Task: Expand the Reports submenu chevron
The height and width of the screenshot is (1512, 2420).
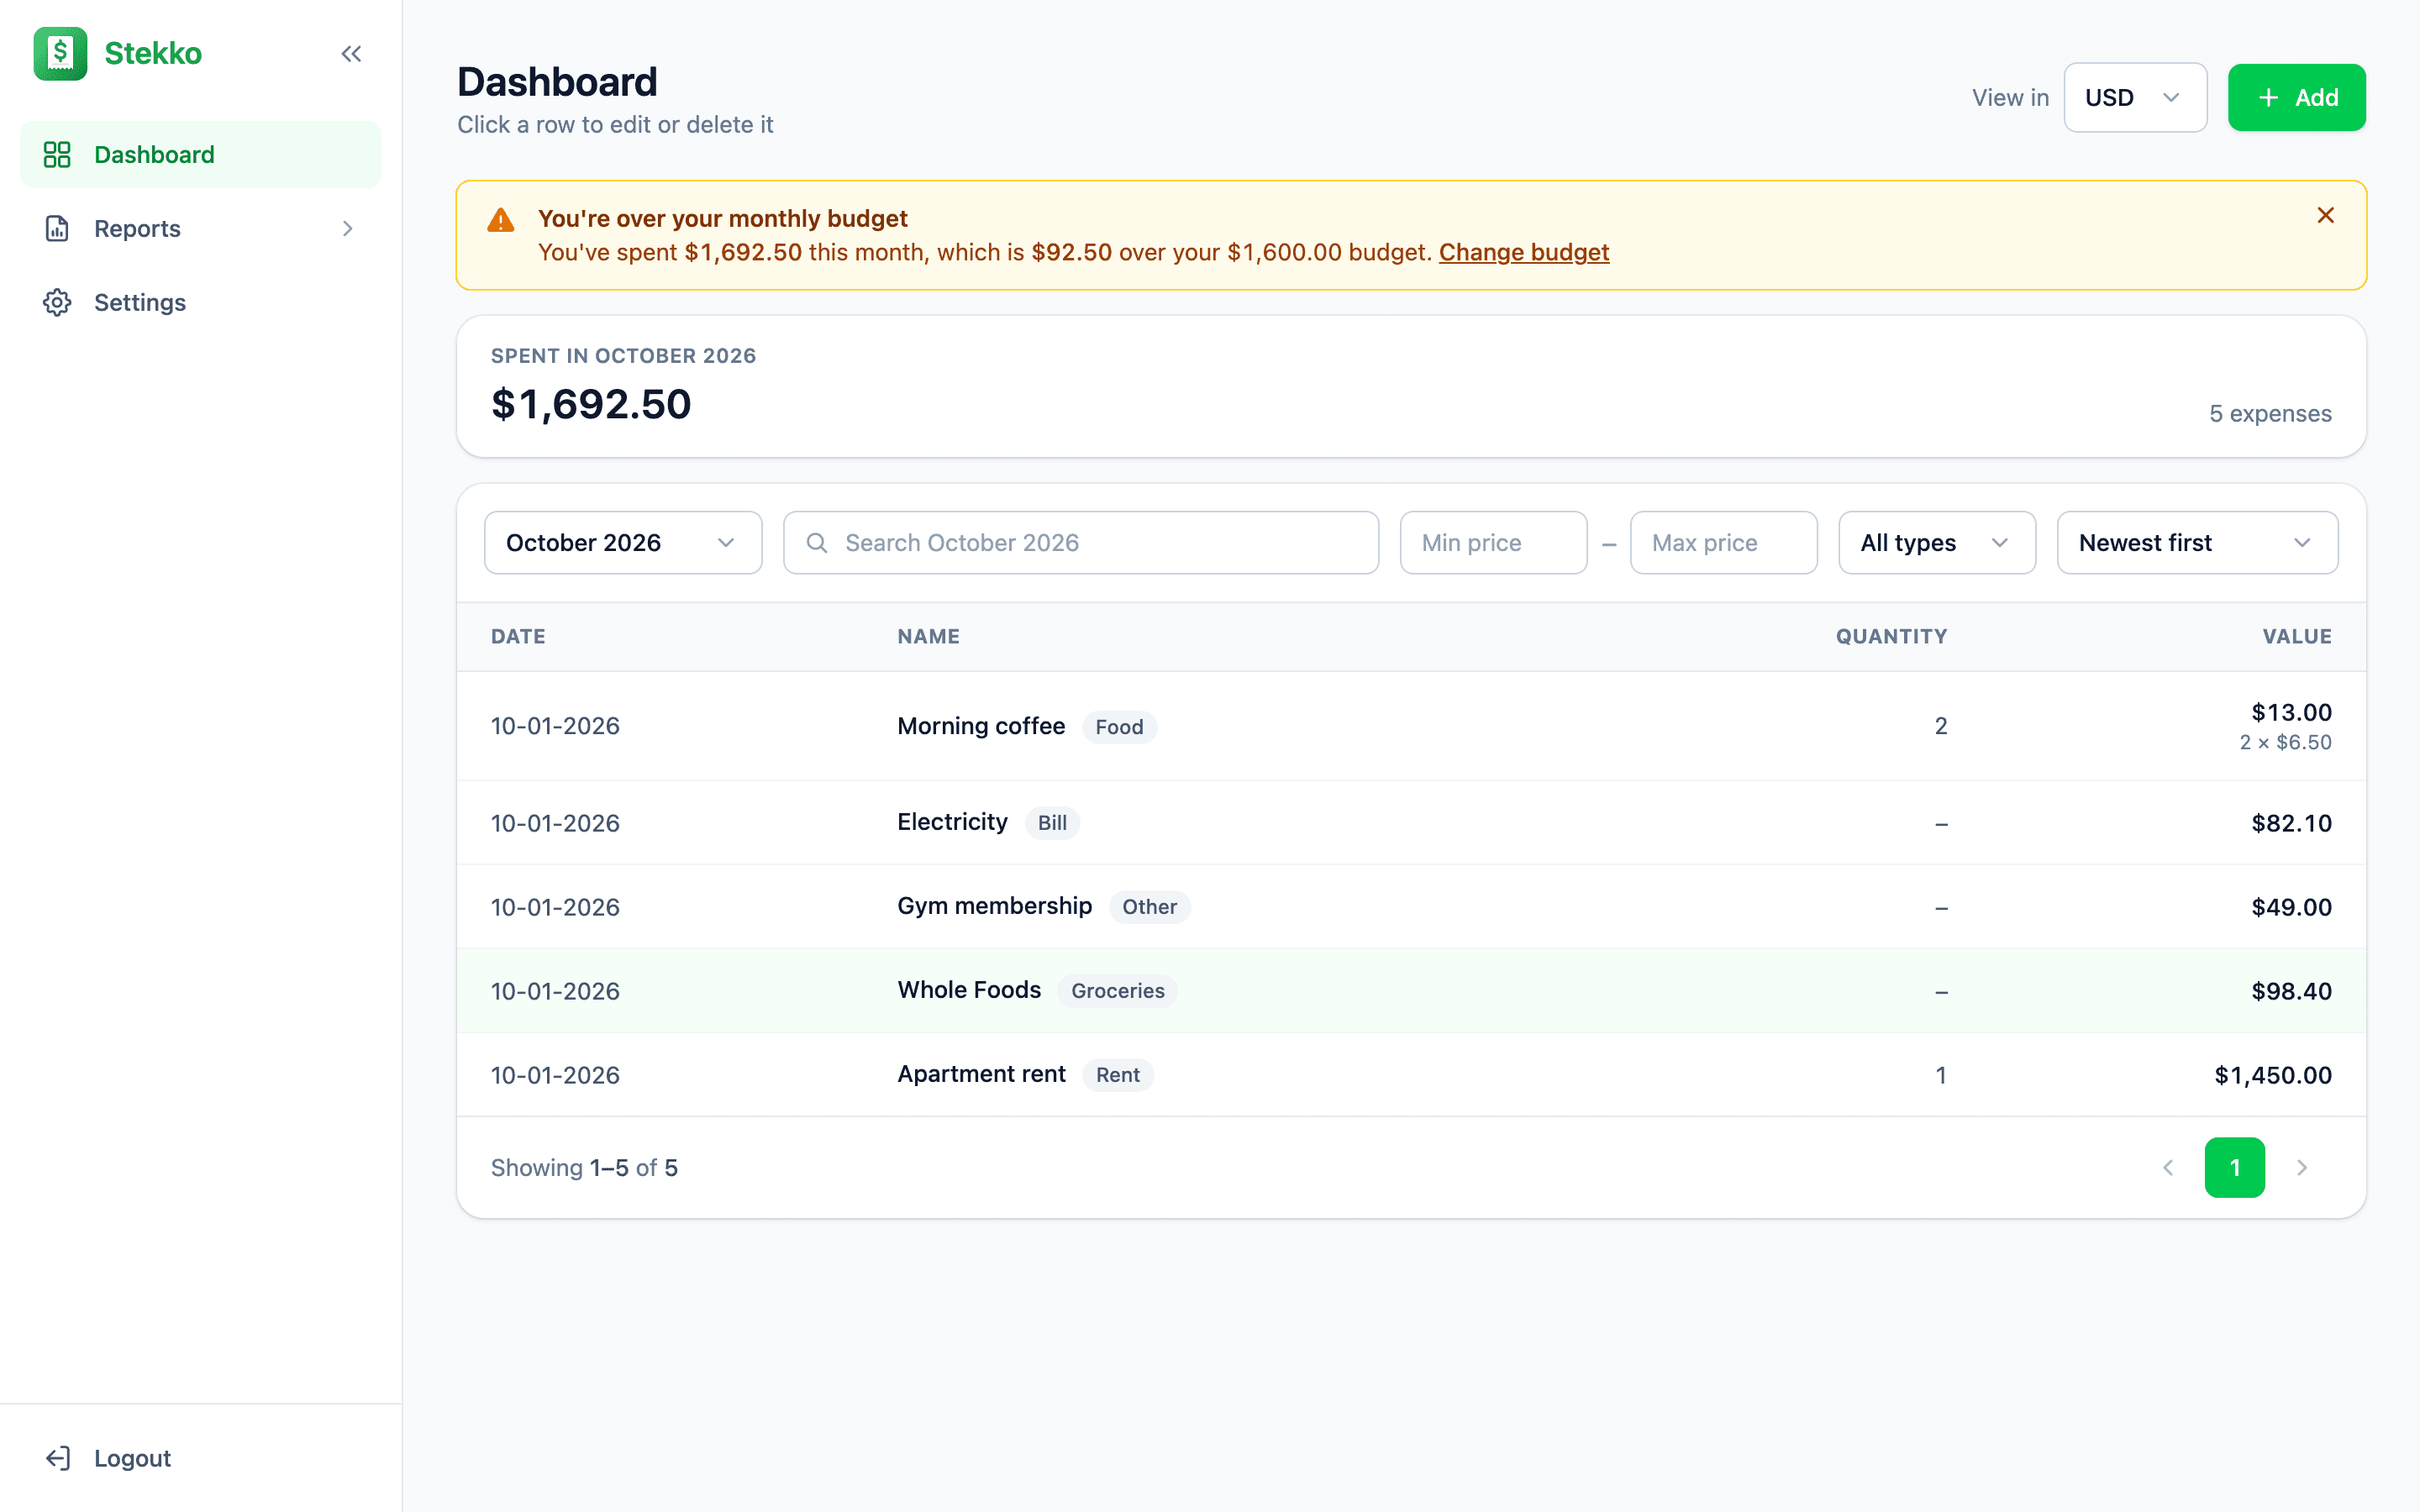Action: [x=347, y=228]
